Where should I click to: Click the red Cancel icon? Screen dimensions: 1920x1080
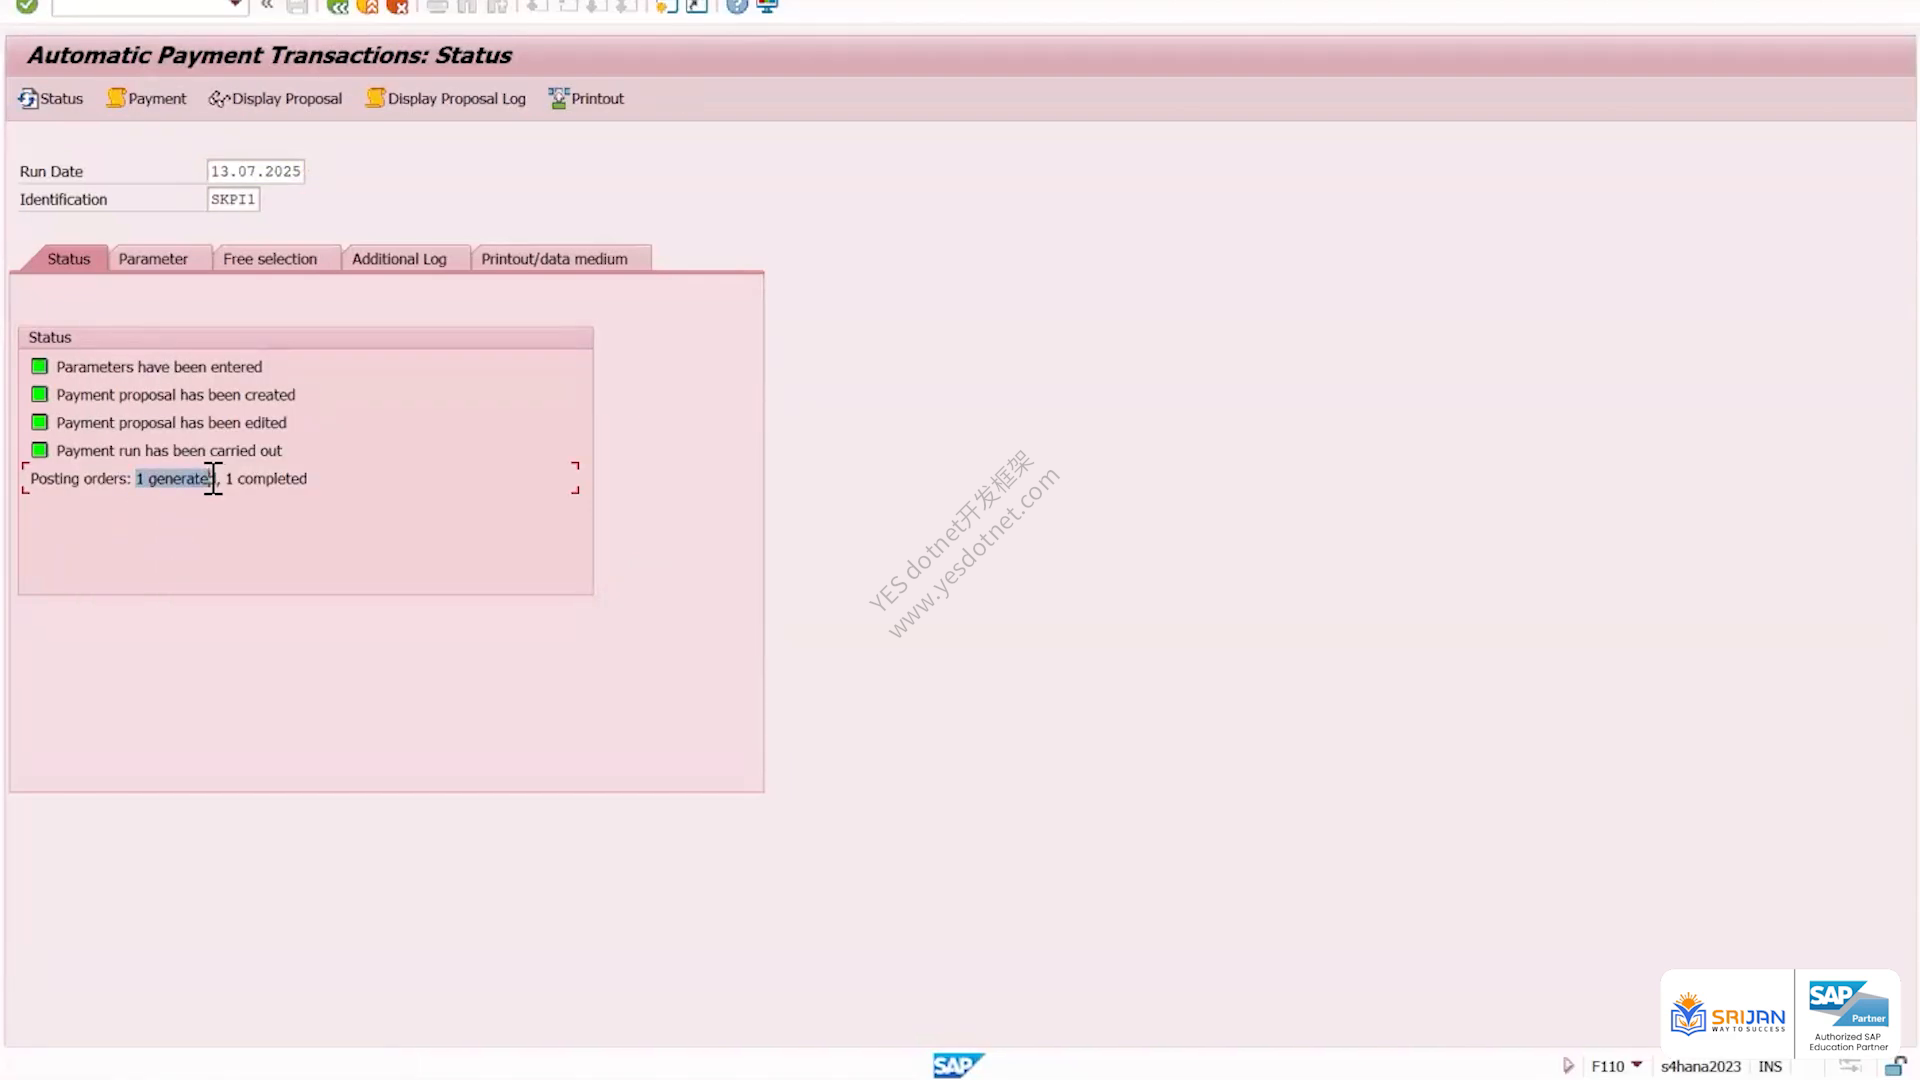click(398, 6)
